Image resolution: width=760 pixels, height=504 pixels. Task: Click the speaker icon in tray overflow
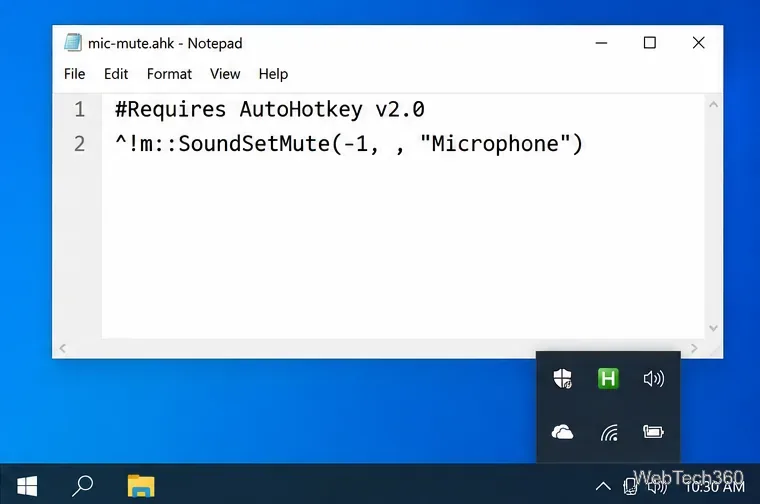[x=653, y=378]
